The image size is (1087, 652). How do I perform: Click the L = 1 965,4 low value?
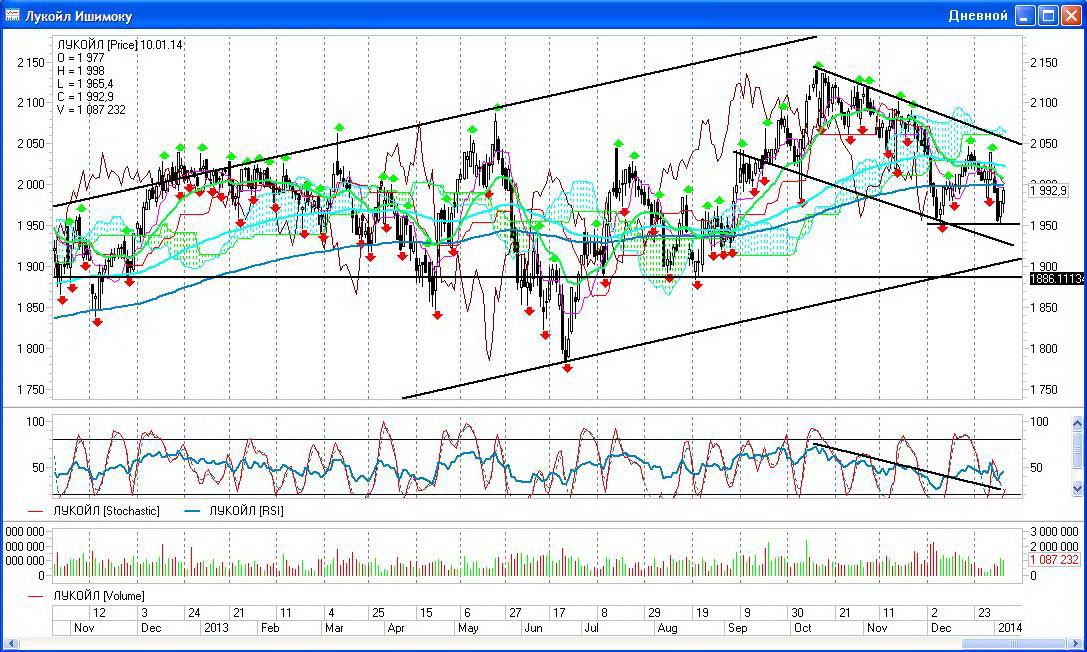click(85, 84)
